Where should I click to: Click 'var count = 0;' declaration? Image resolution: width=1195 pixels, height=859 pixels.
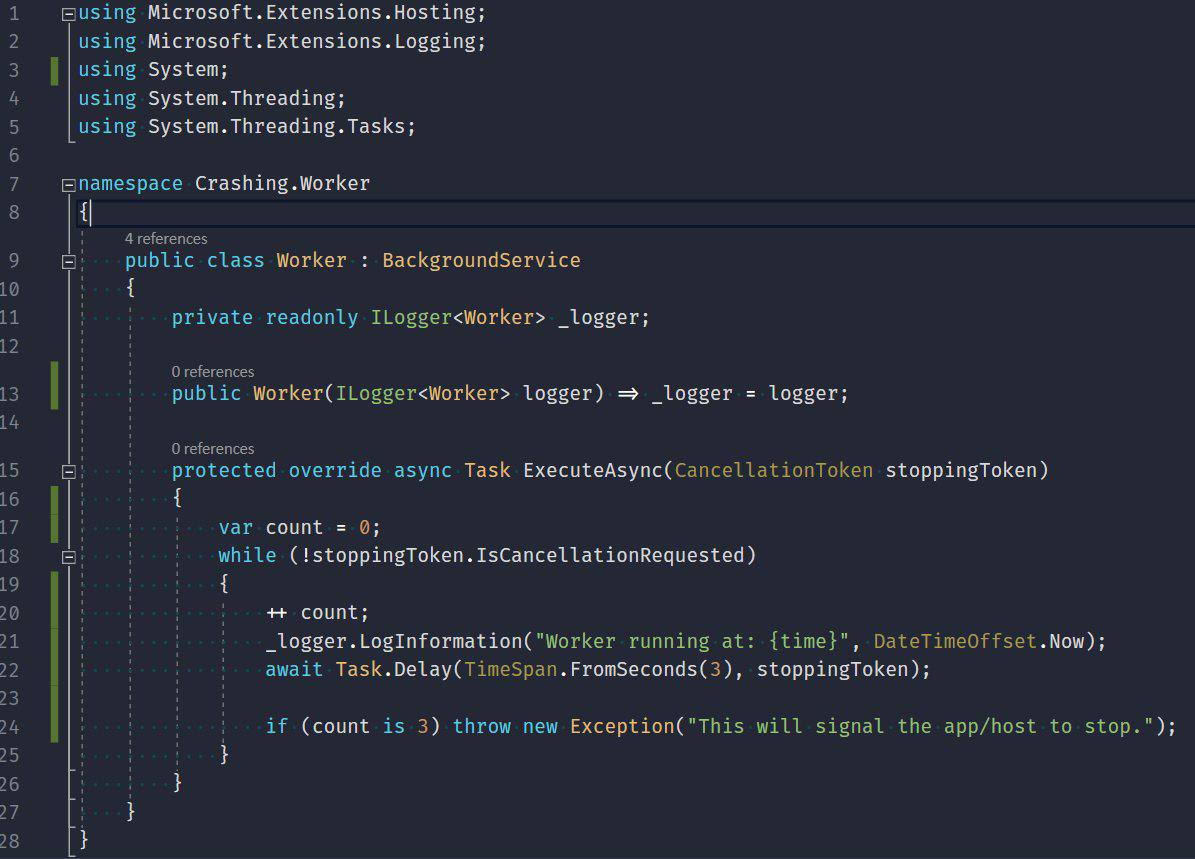click(300, 527)
